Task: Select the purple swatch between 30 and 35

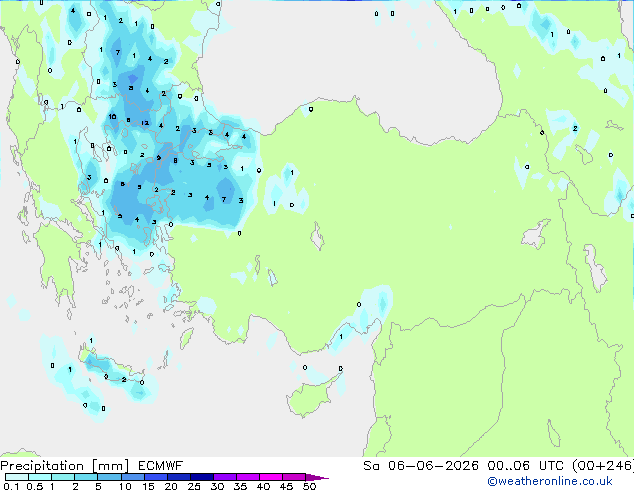Action: click(224, 477)
